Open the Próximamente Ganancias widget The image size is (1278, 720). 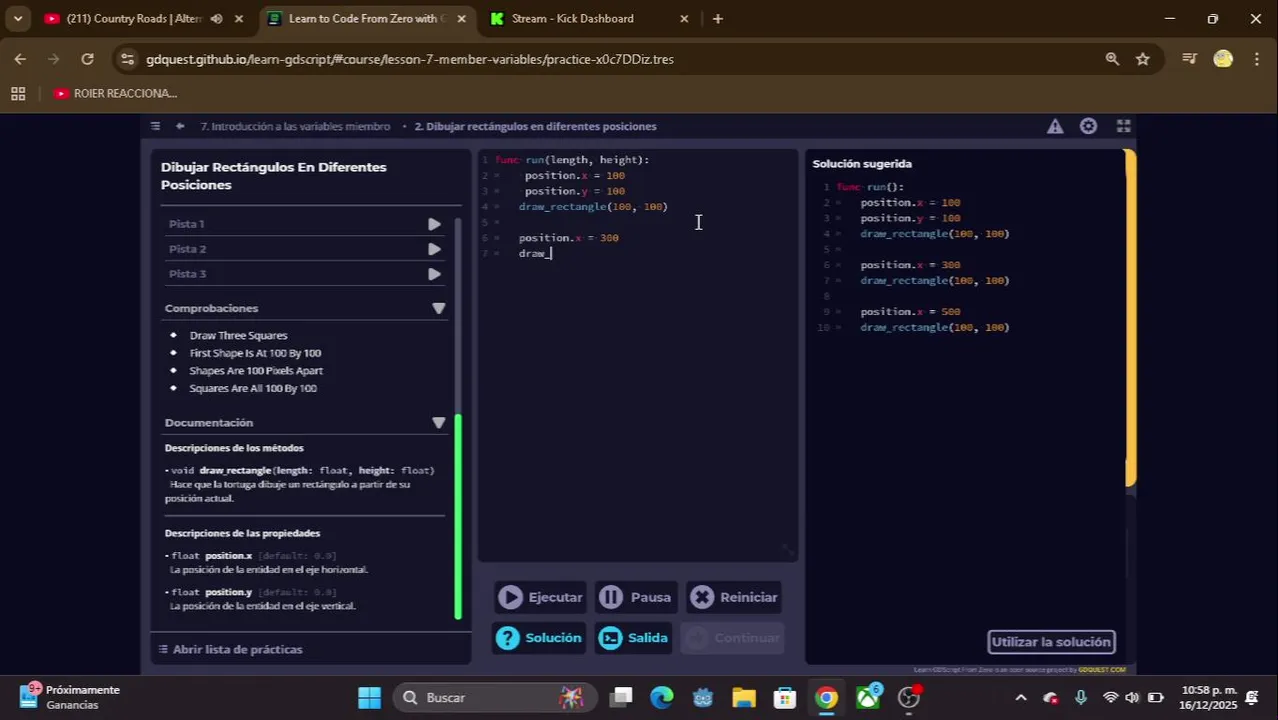tap(70, 697)
